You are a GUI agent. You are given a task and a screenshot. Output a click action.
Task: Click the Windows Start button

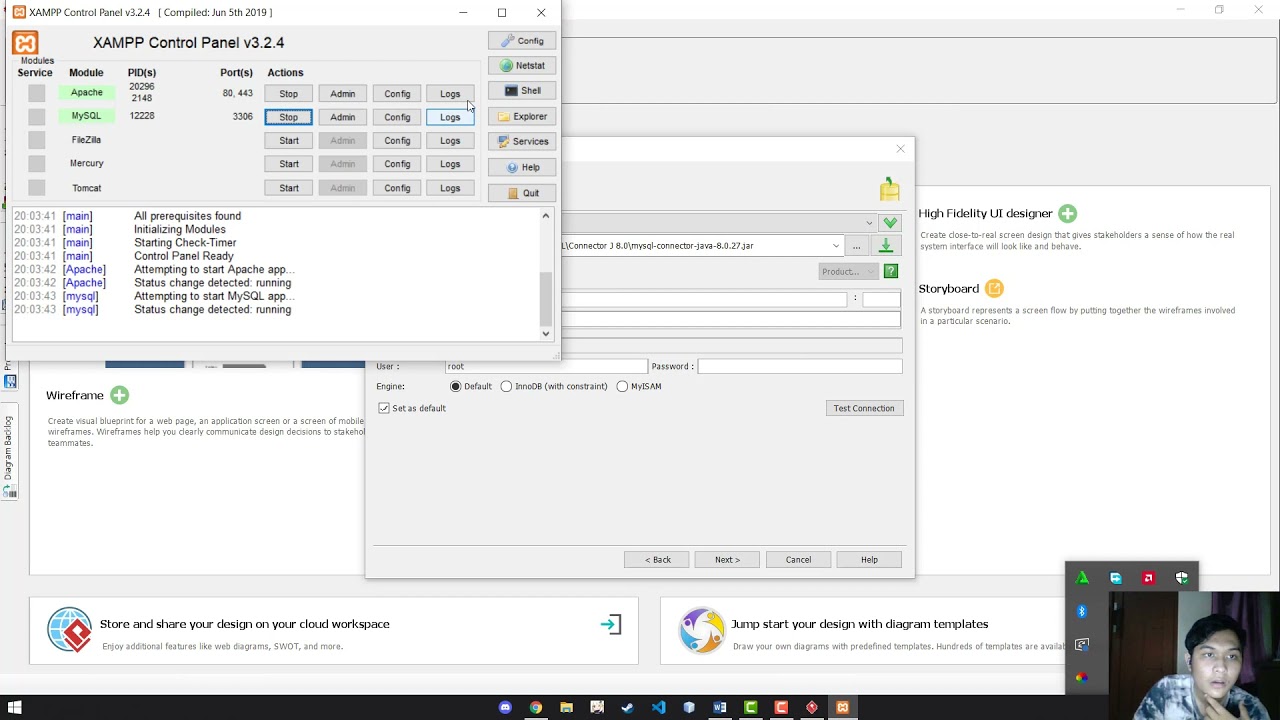click(x=14, y=707)
